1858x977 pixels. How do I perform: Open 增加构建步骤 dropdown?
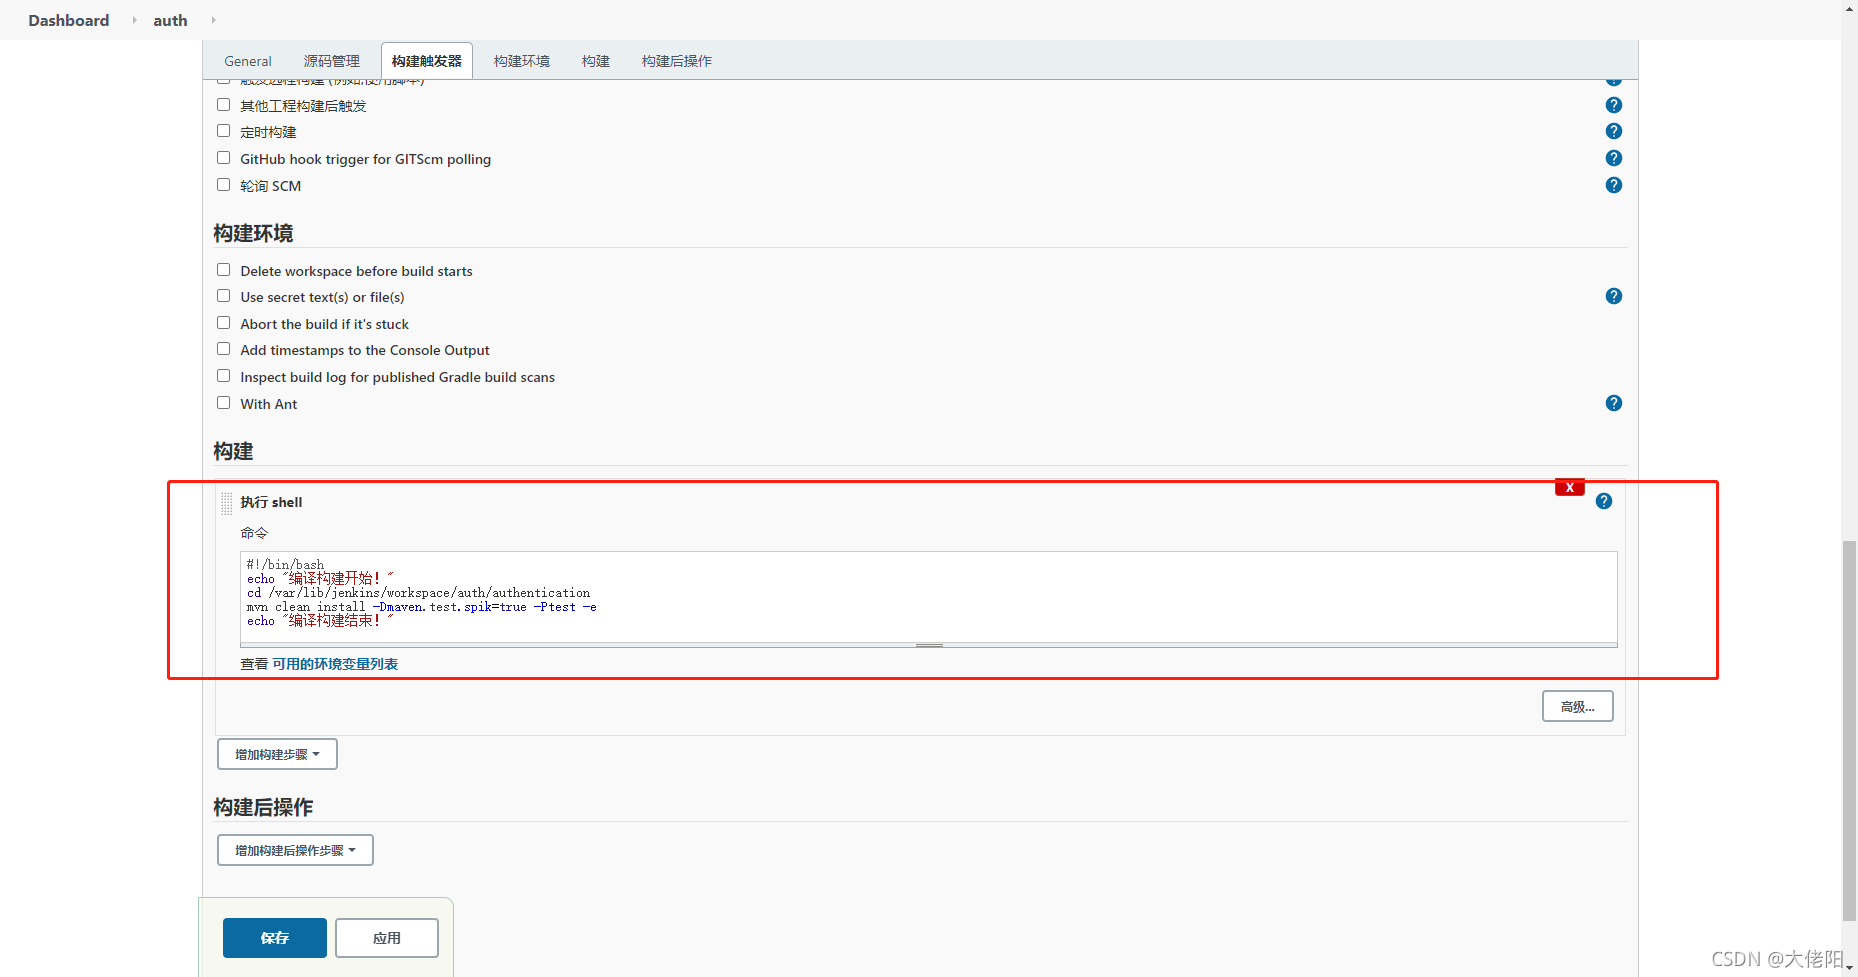pyautogui.click(x=277, y=754)
